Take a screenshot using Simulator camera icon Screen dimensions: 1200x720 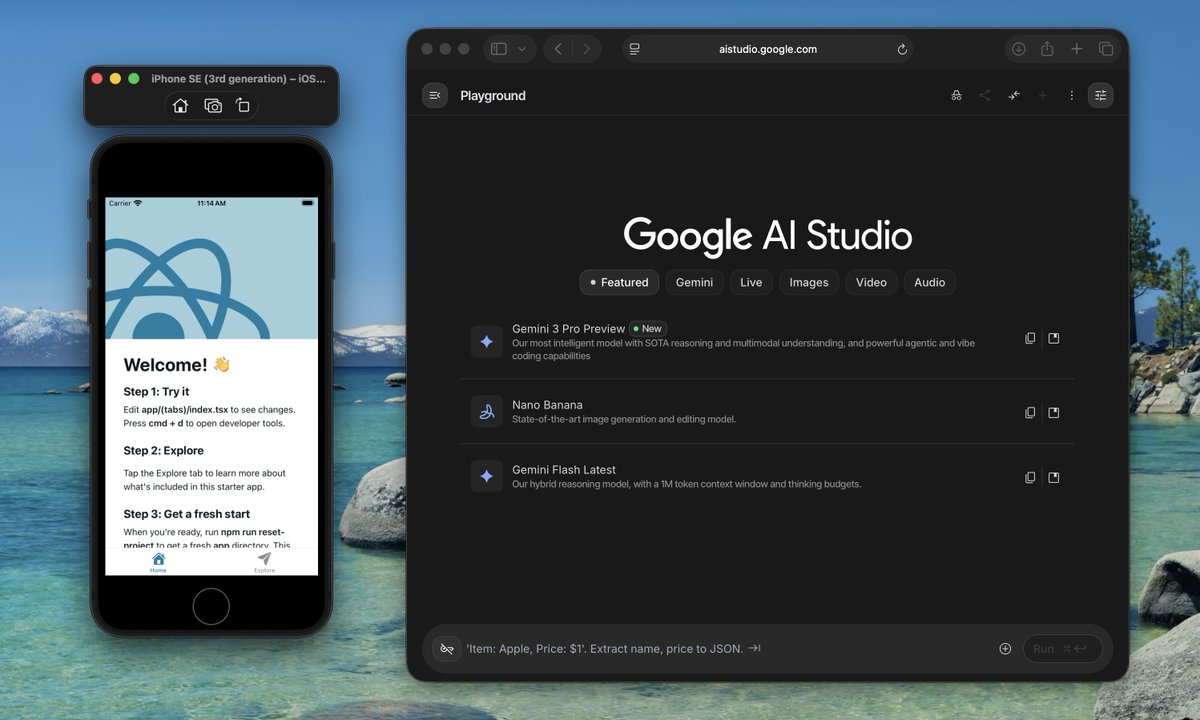point(213,105)
